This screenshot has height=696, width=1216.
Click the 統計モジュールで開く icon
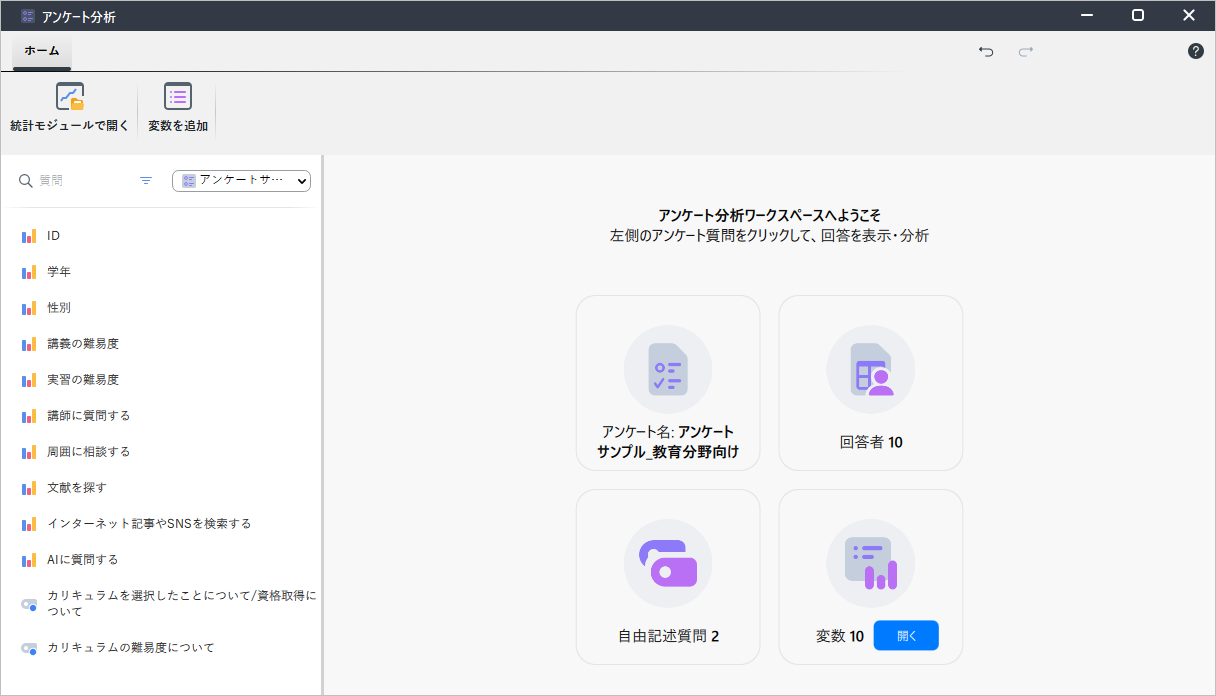tap(70, 97)
